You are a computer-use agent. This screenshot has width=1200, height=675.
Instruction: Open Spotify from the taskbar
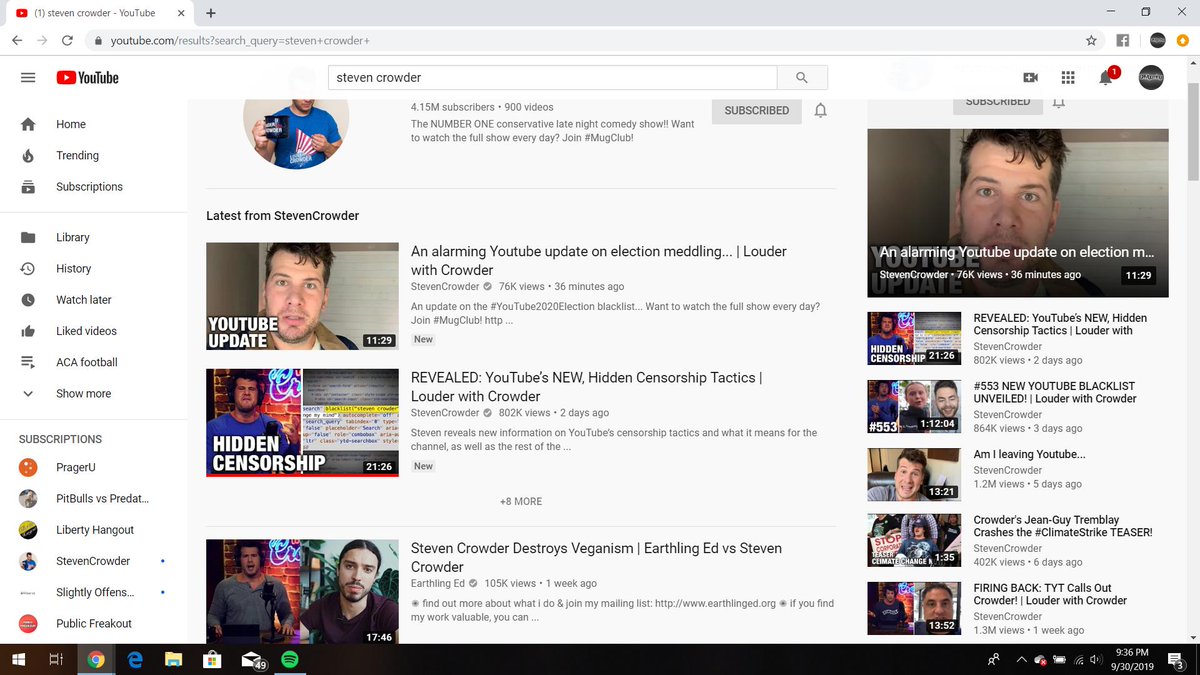[289, 659]
